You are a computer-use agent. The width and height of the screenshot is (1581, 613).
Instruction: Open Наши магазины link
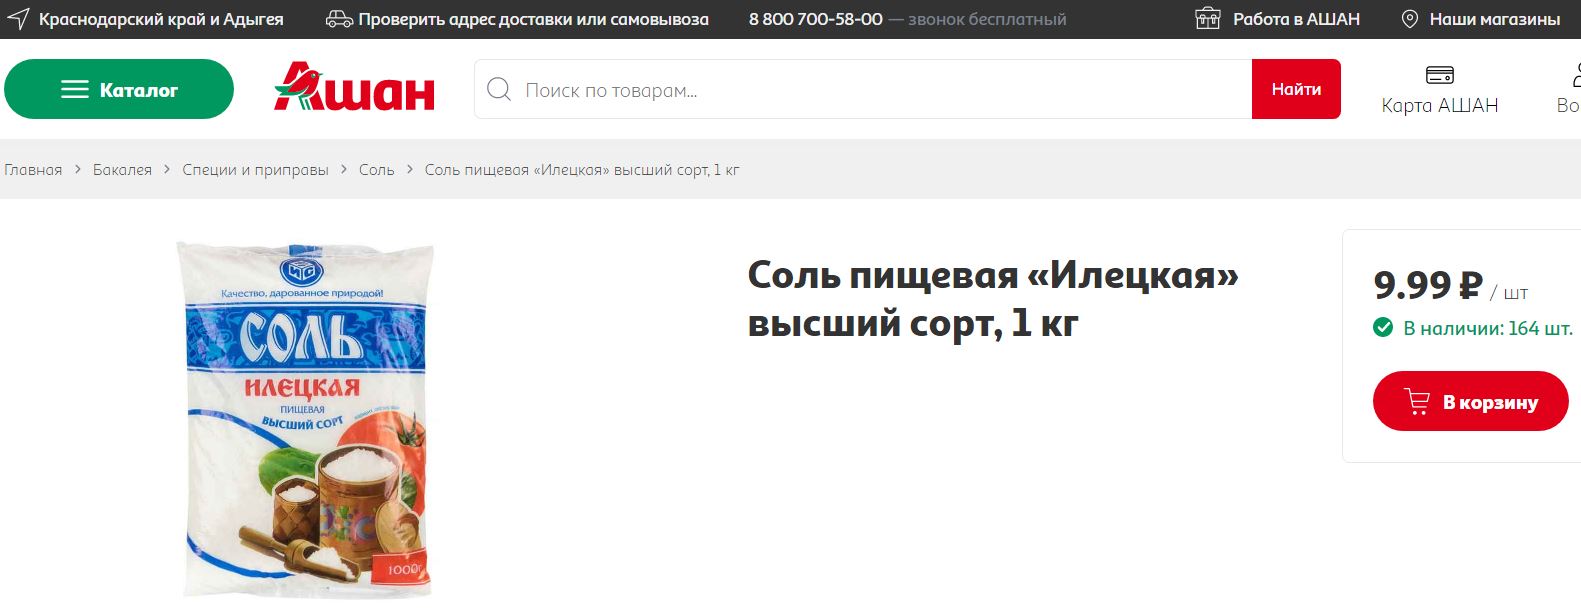(1494, 19)
